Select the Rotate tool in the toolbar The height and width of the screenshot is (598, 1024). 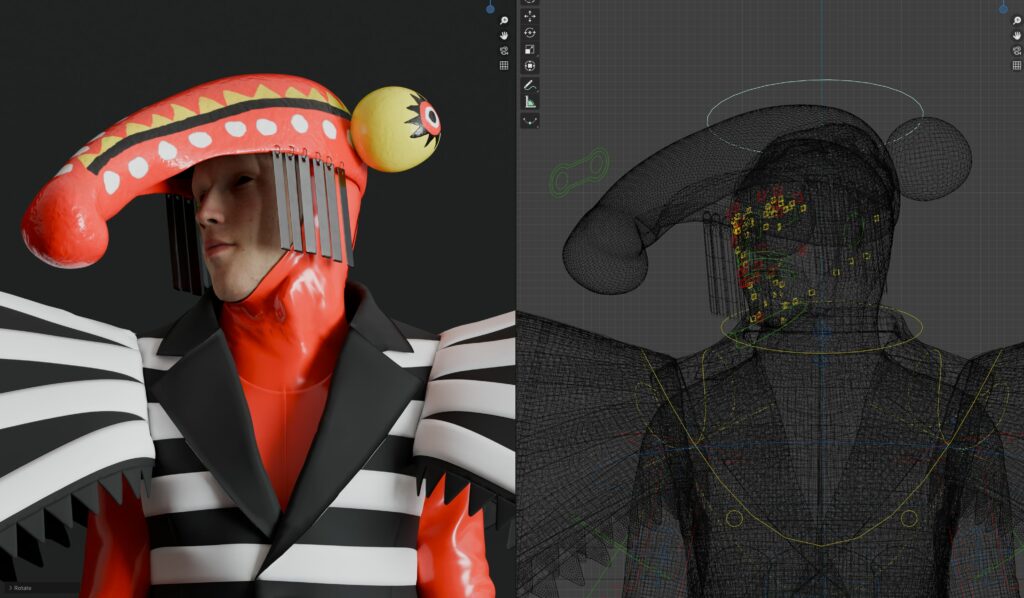pyautogui.click(x=529, y=33)
